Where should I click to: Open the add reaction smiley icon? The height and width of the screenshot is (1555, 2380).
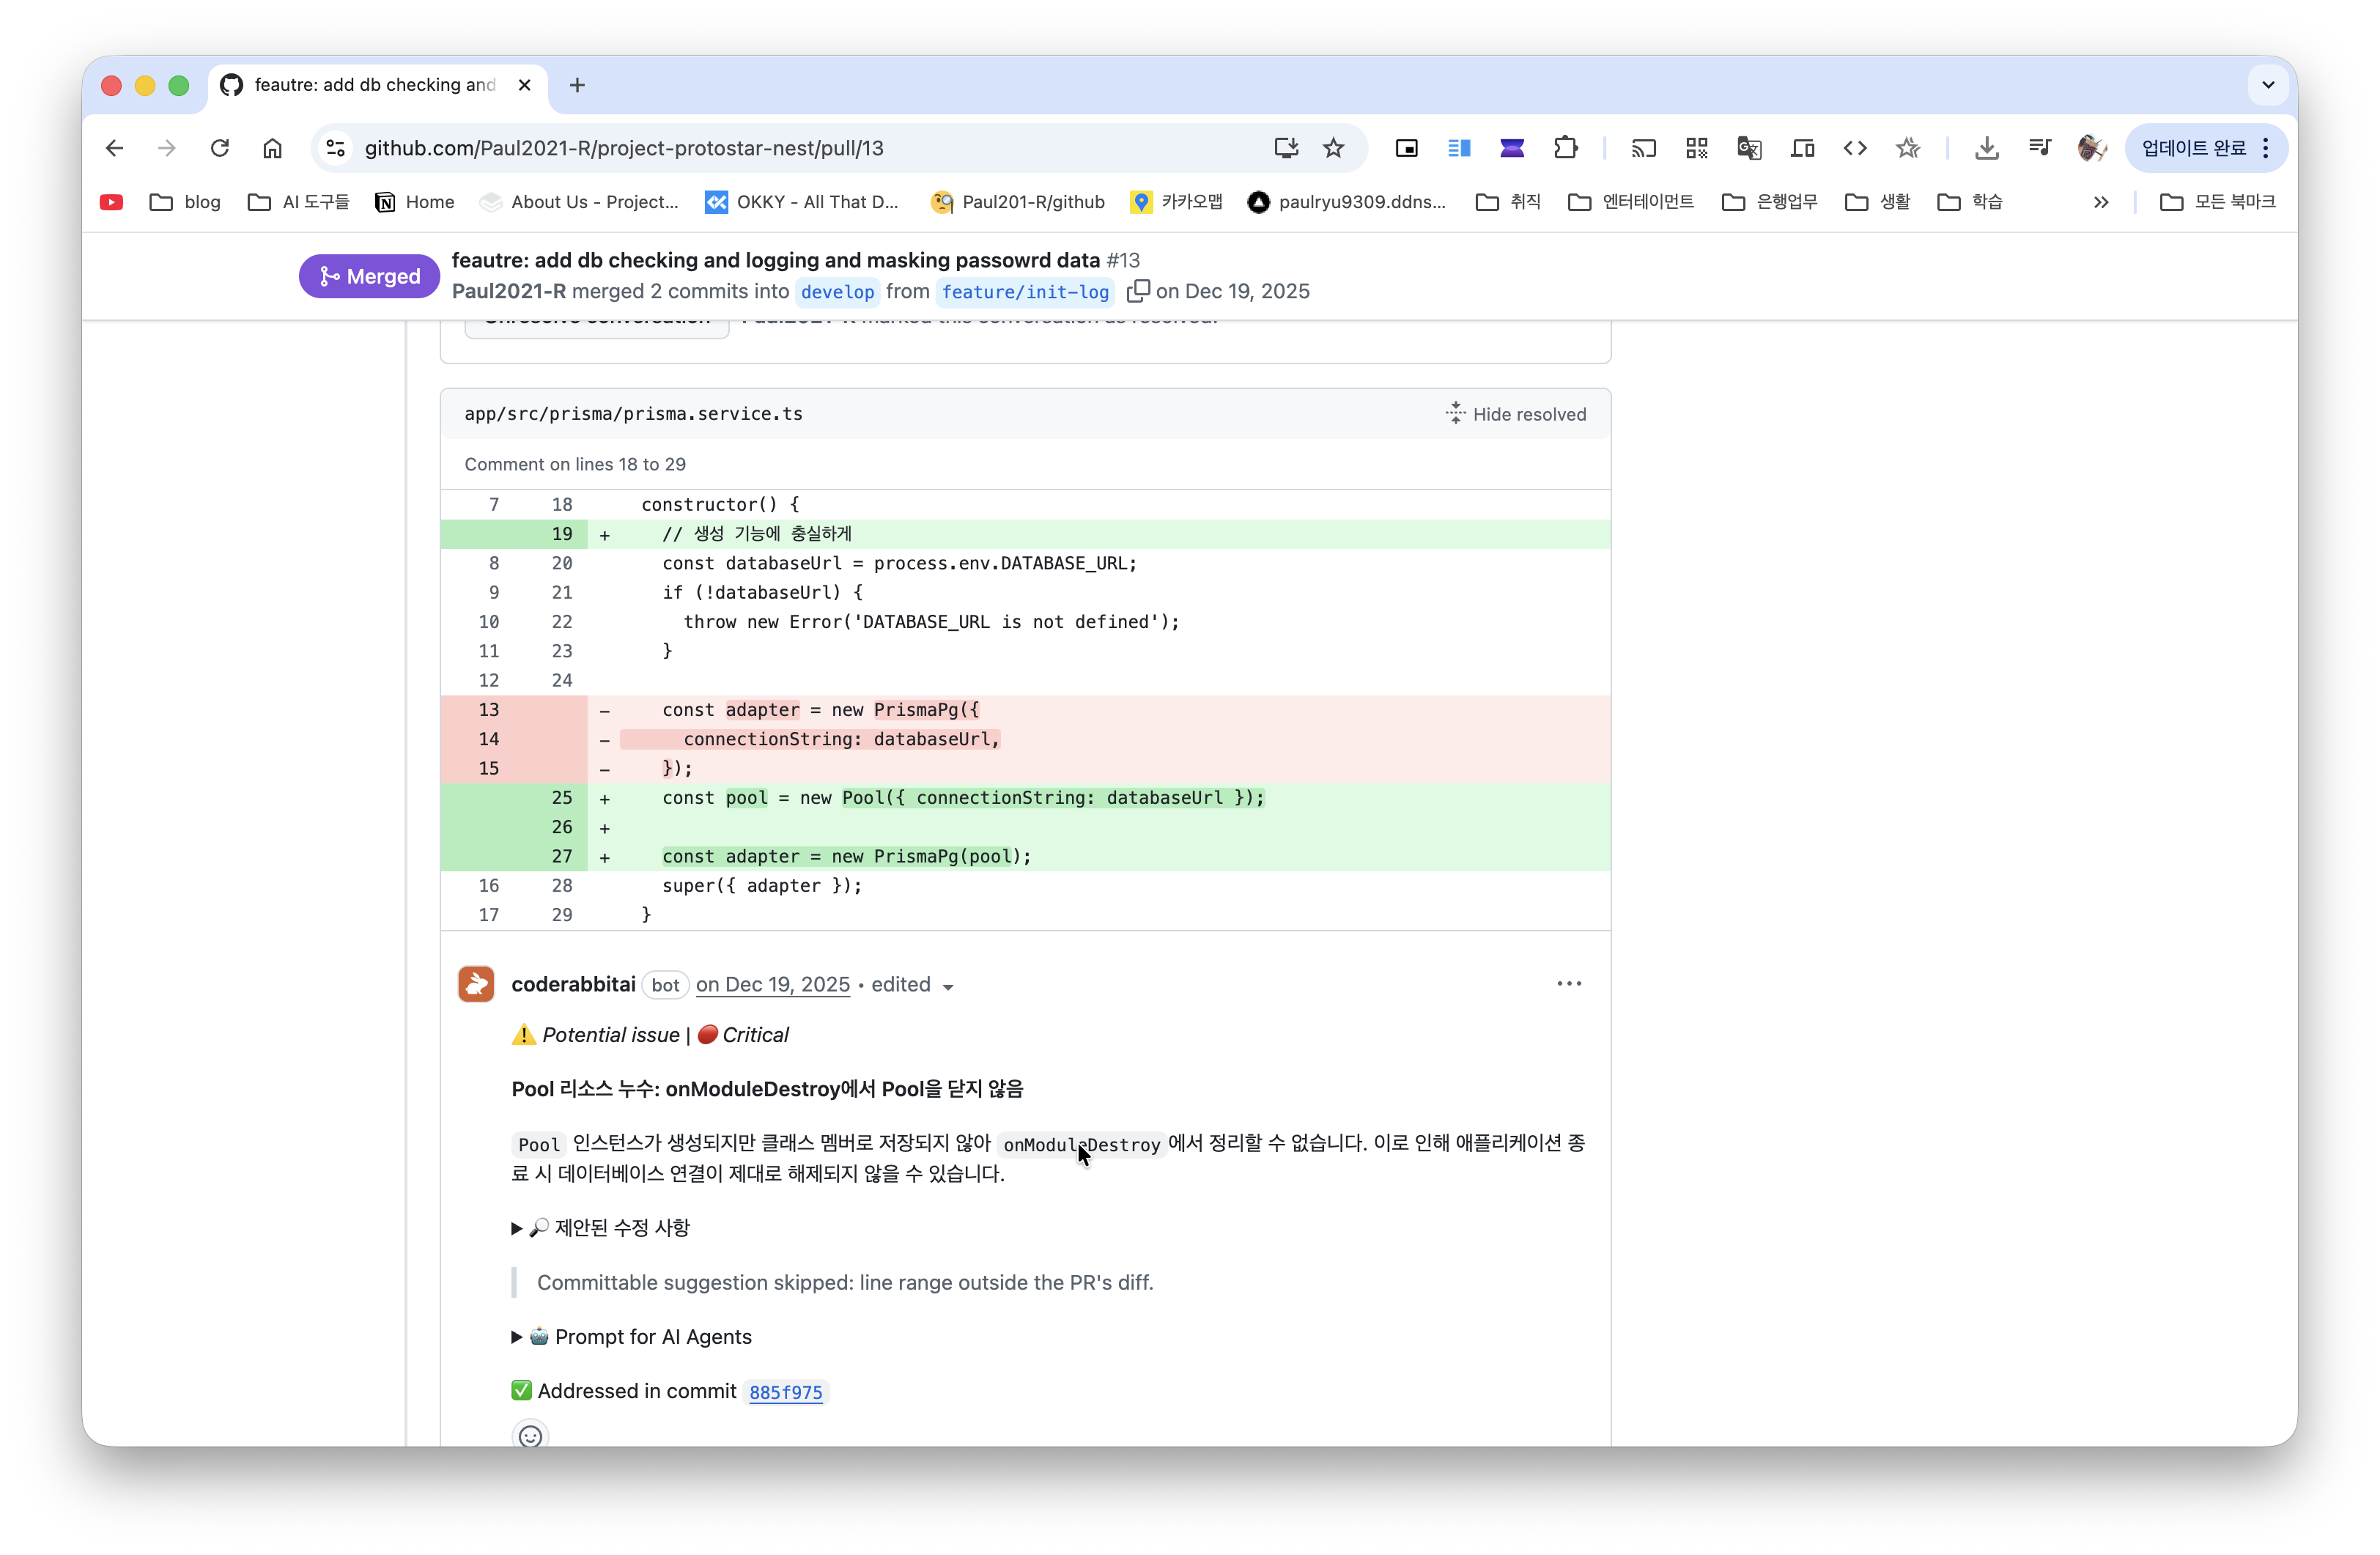click(530, 1435)
